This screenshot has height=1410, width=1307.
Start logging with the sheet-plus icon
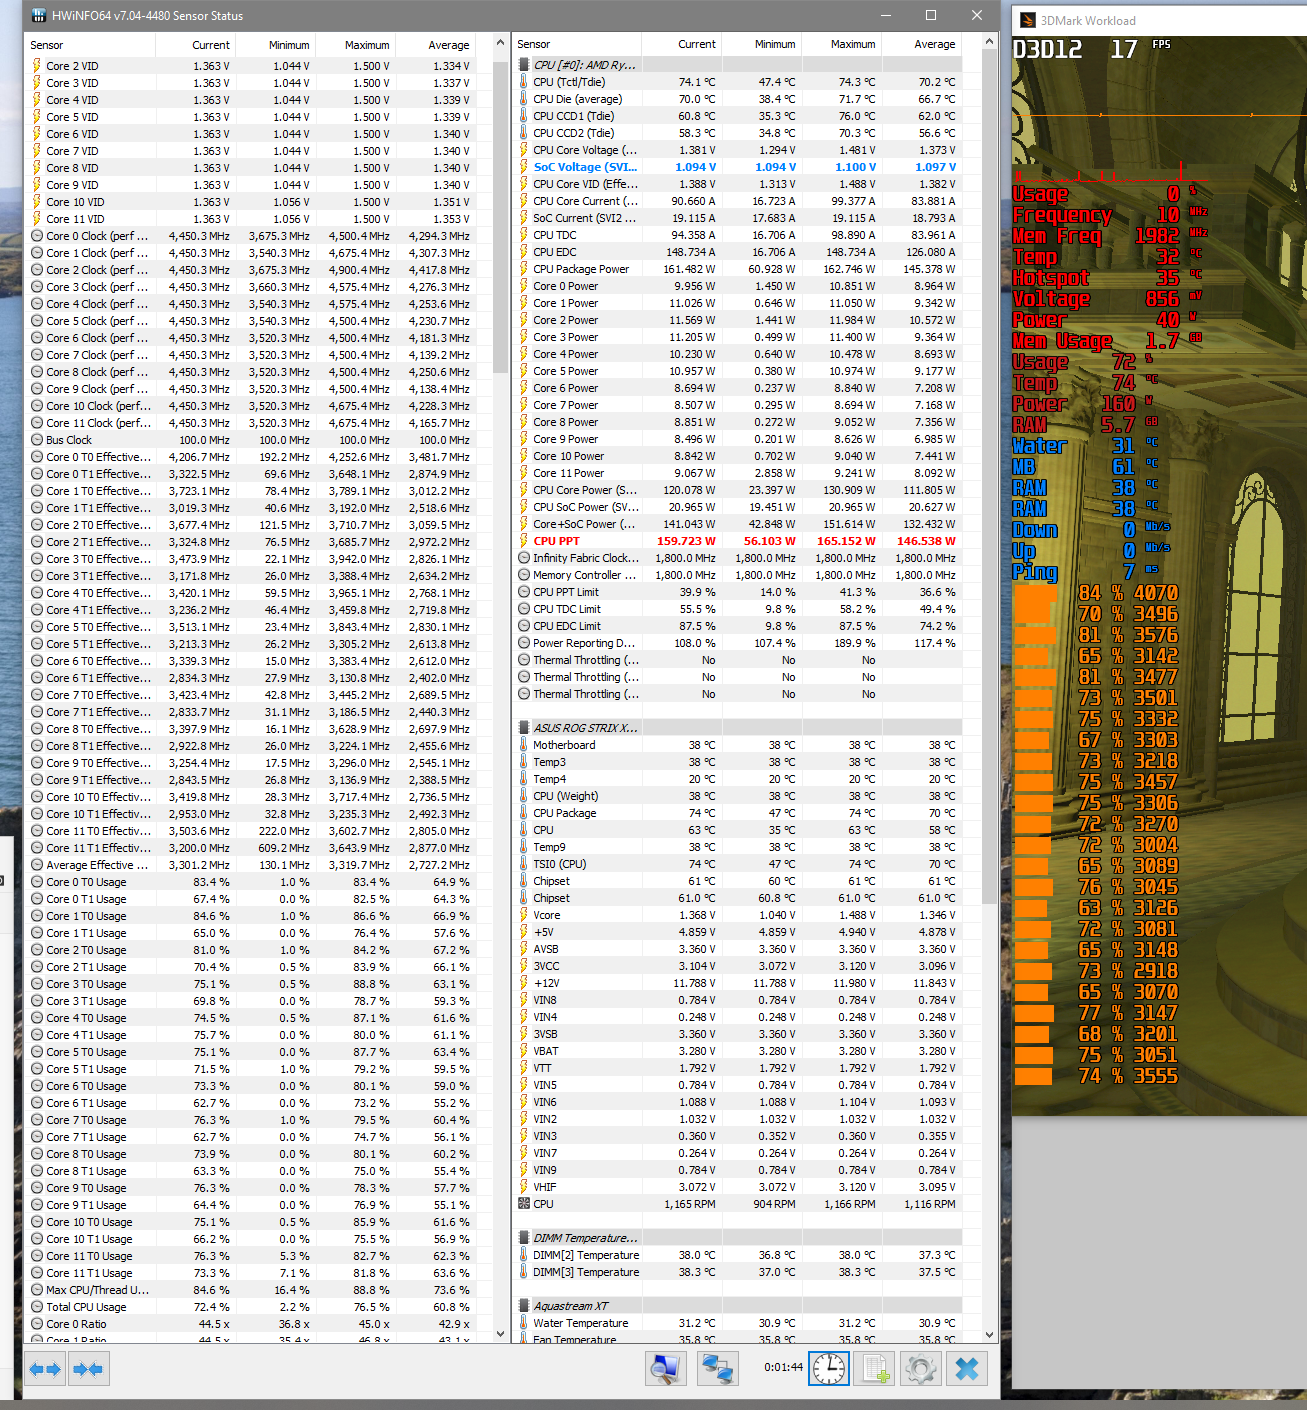[x=875, y=1369]
